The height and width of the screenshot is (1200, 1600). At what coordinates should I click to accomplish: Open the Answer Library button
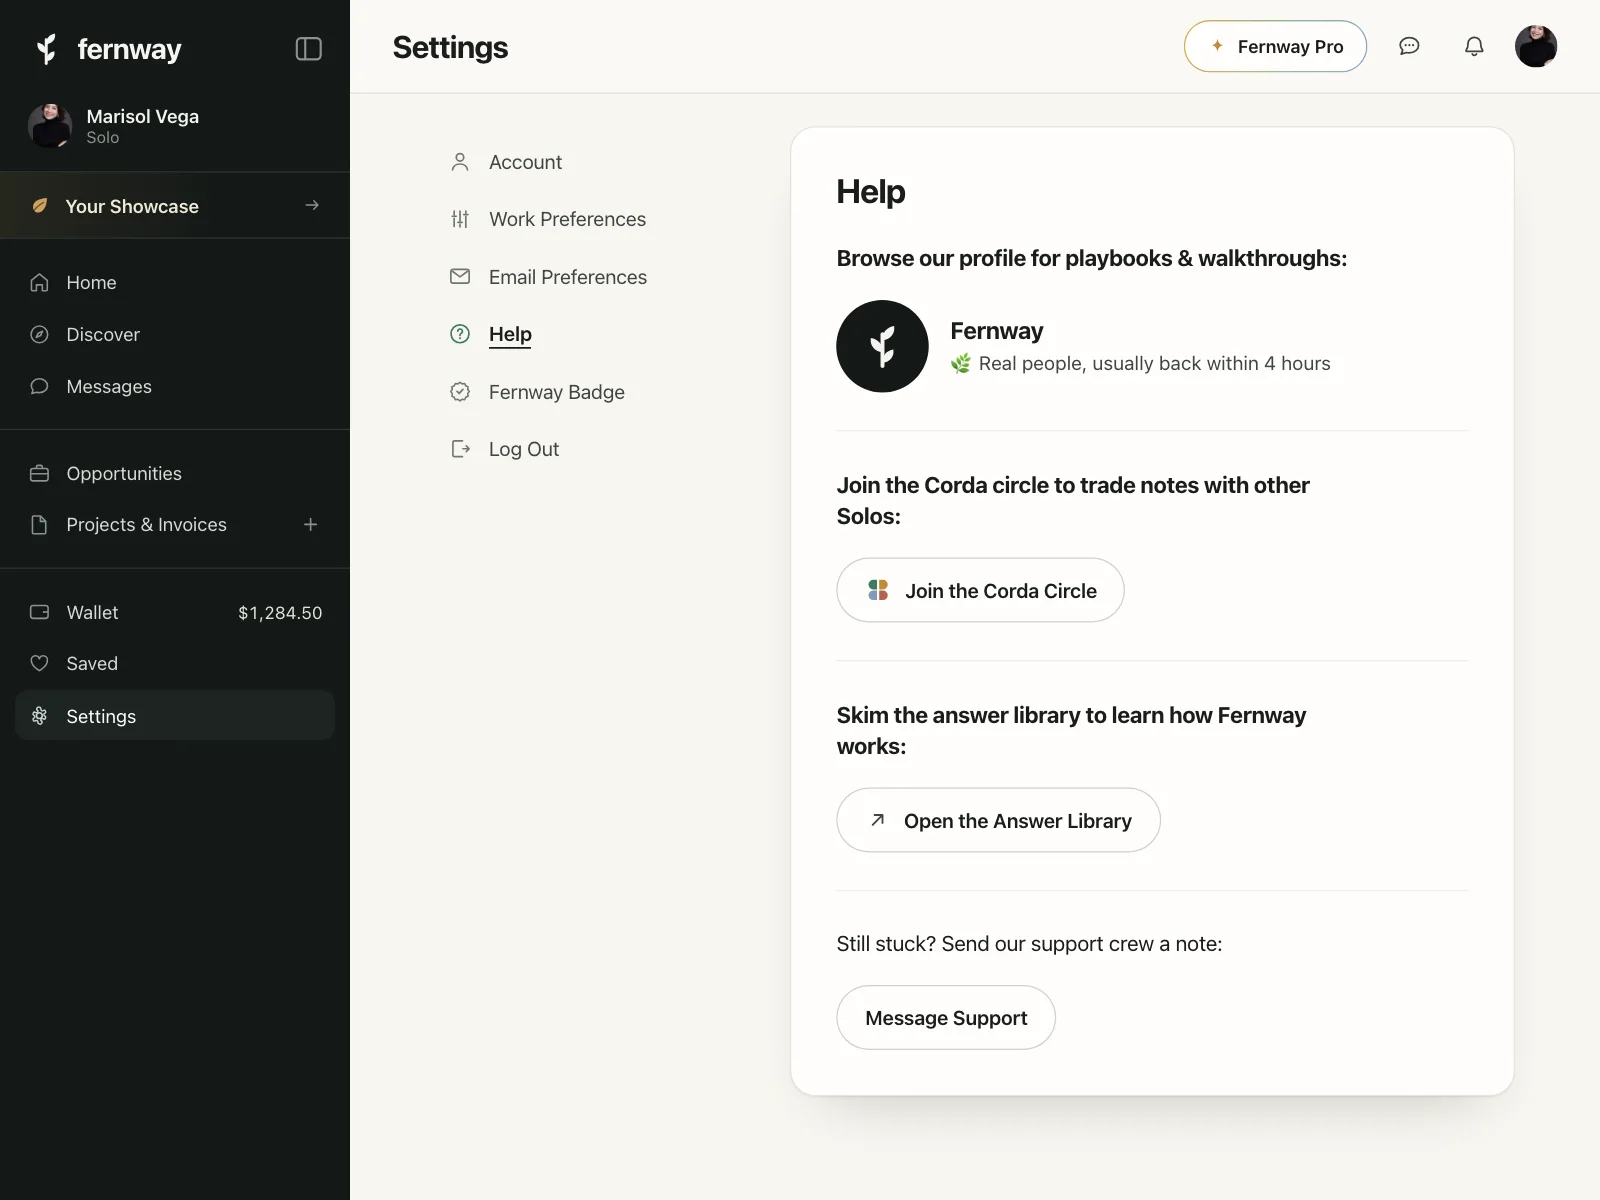[998, 820]
